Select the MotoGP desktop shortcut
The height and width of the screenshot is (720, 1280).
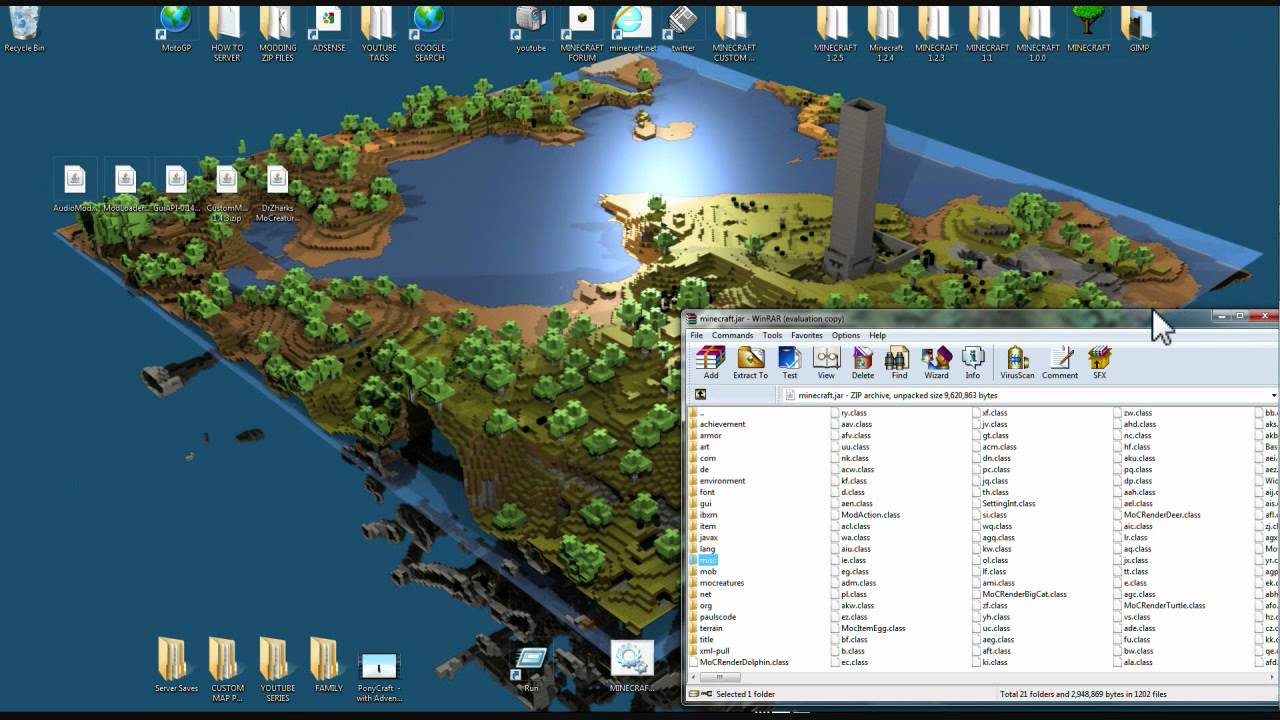(x=176, y=29)
